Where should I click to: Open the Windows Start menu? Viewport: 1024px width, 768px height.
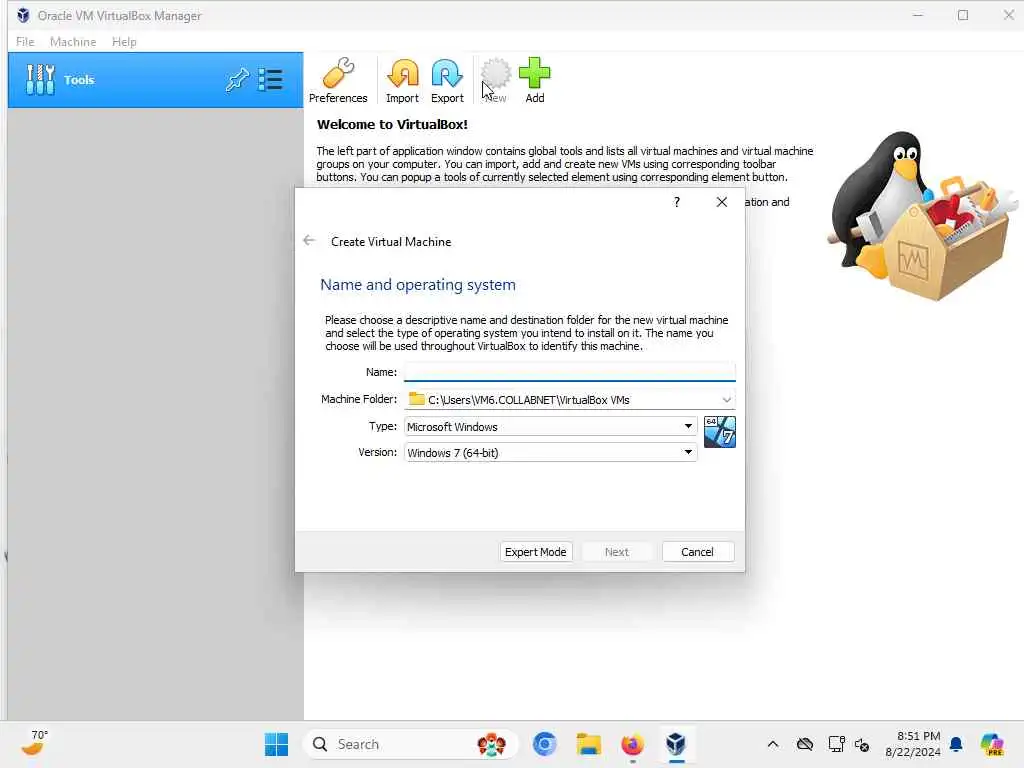click(x=276, y=744)
